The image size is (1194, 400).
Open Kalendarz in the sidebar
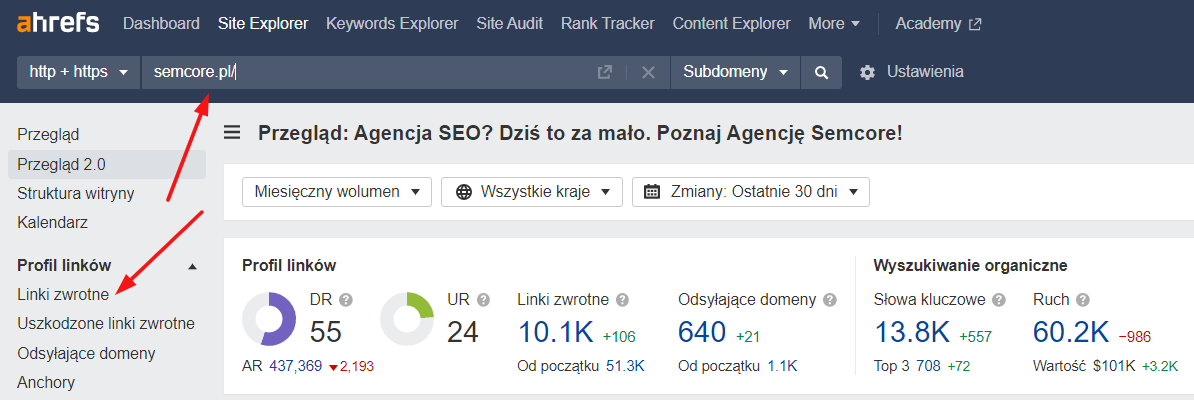point(52,223)
